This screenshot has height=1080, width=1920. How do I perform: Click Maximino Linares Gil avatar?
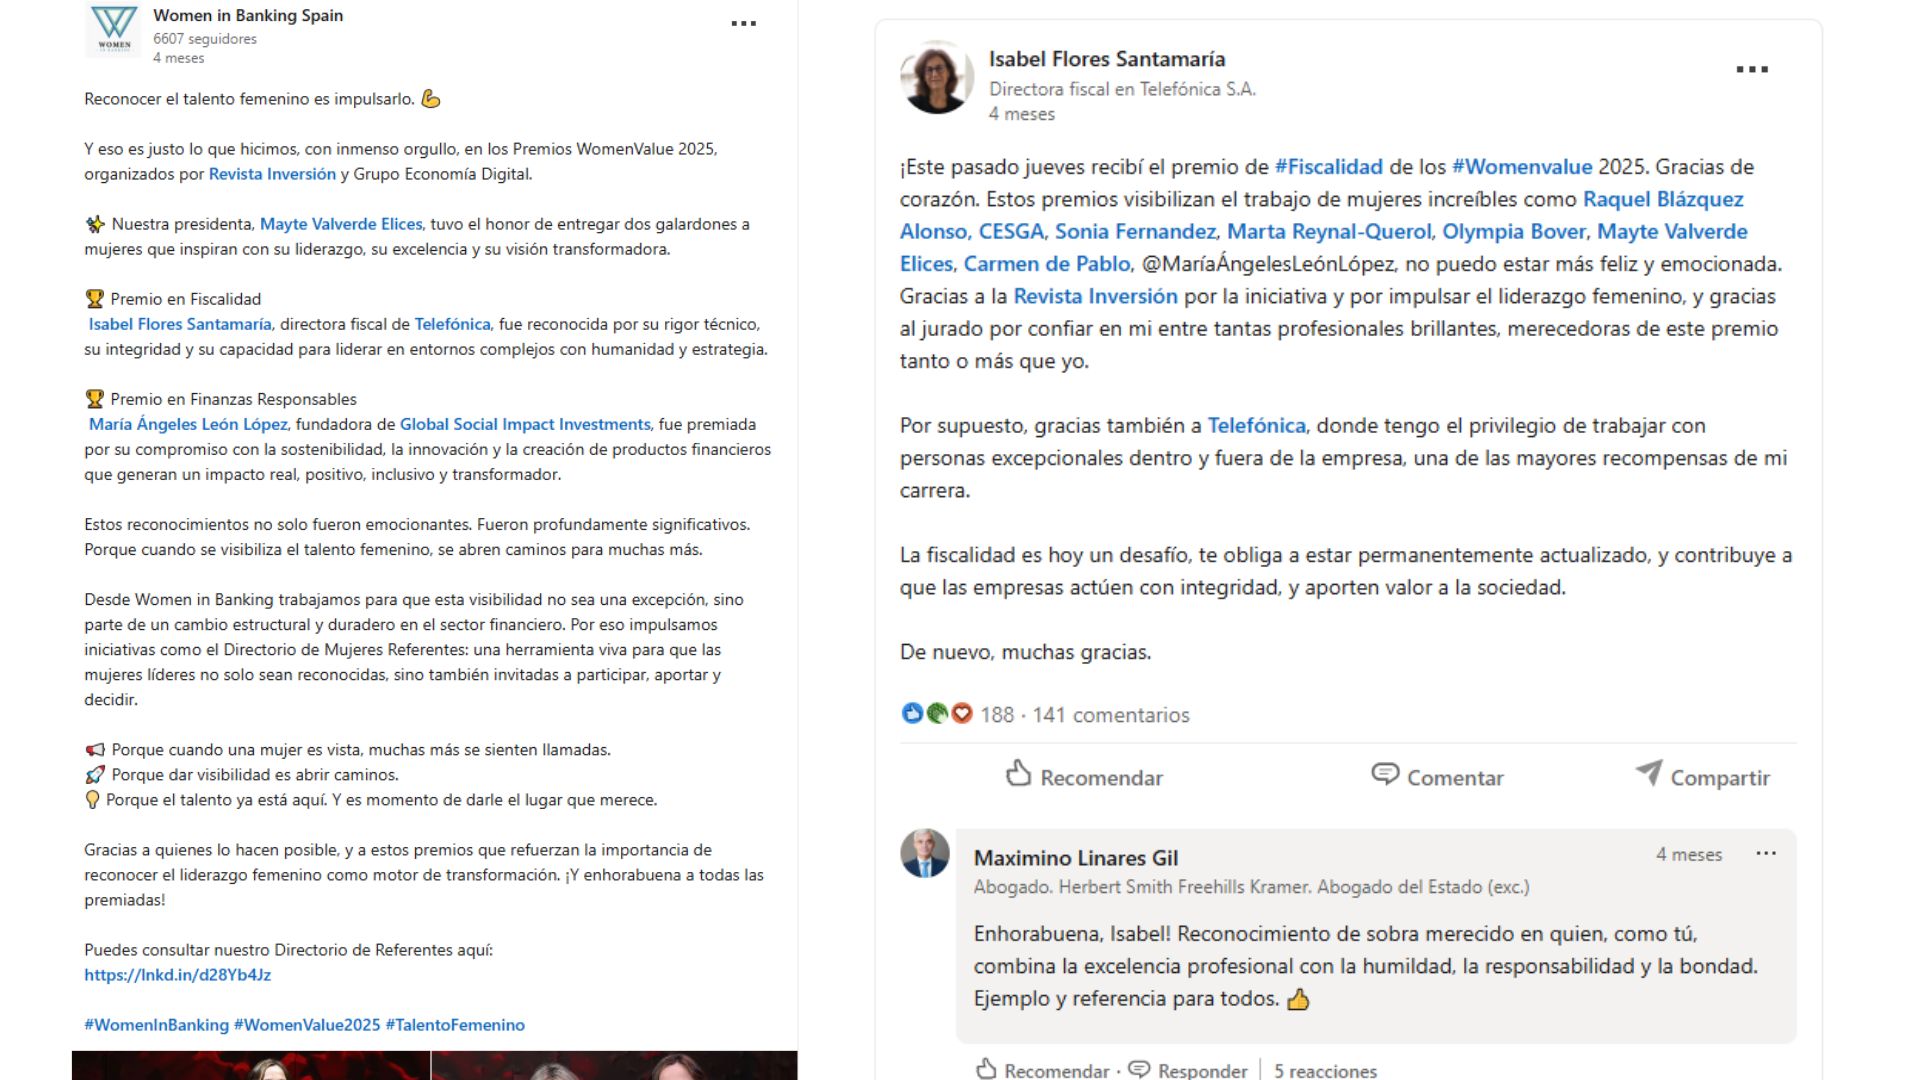coord(925,853)
